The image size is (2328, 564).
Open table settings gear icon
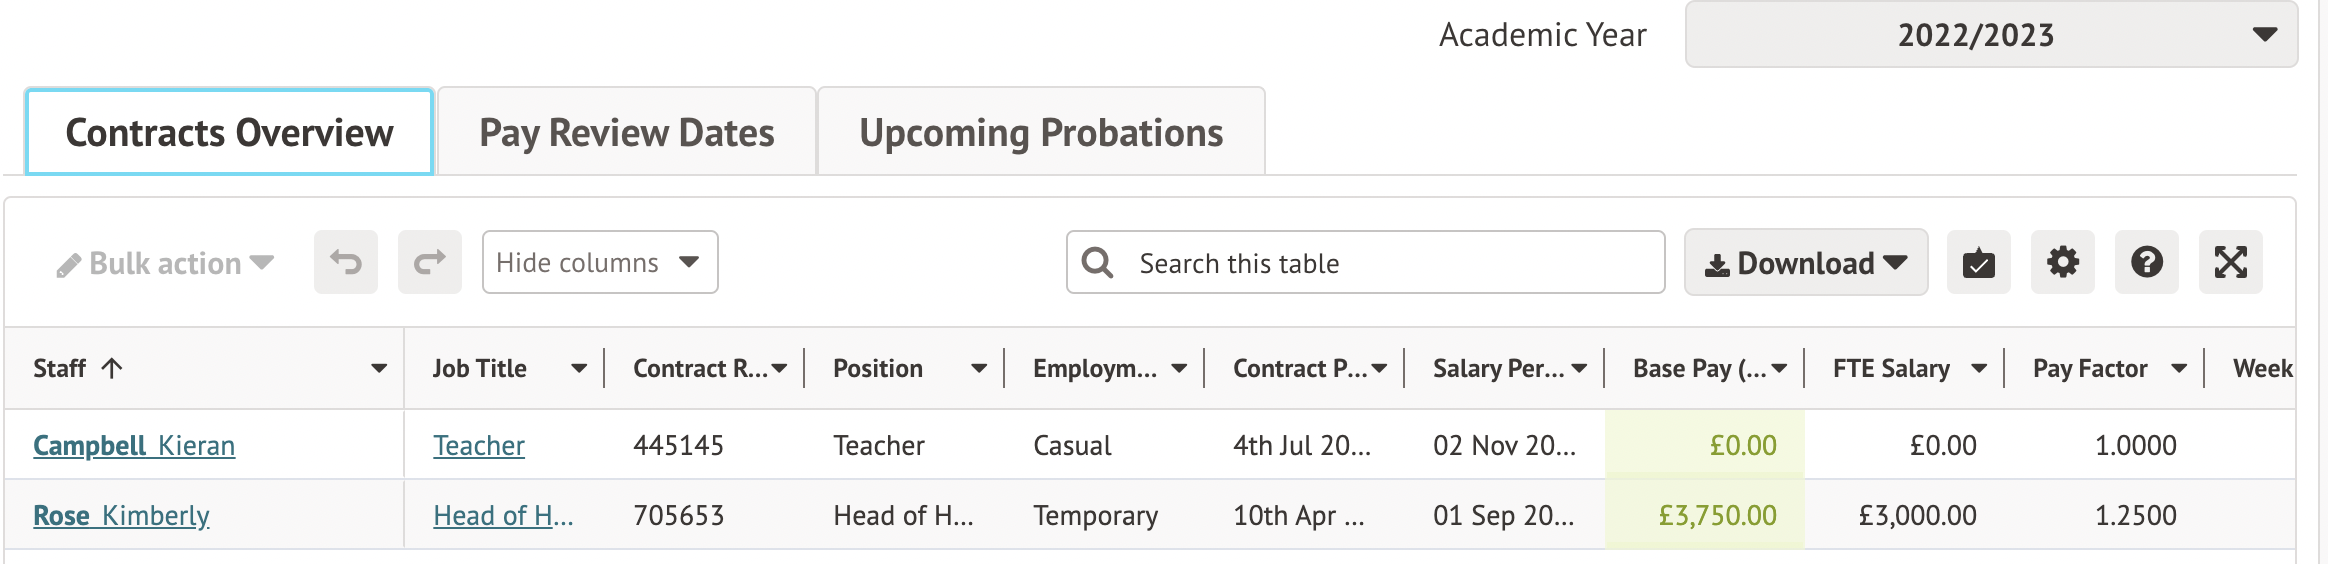(x=2062, y=263)
